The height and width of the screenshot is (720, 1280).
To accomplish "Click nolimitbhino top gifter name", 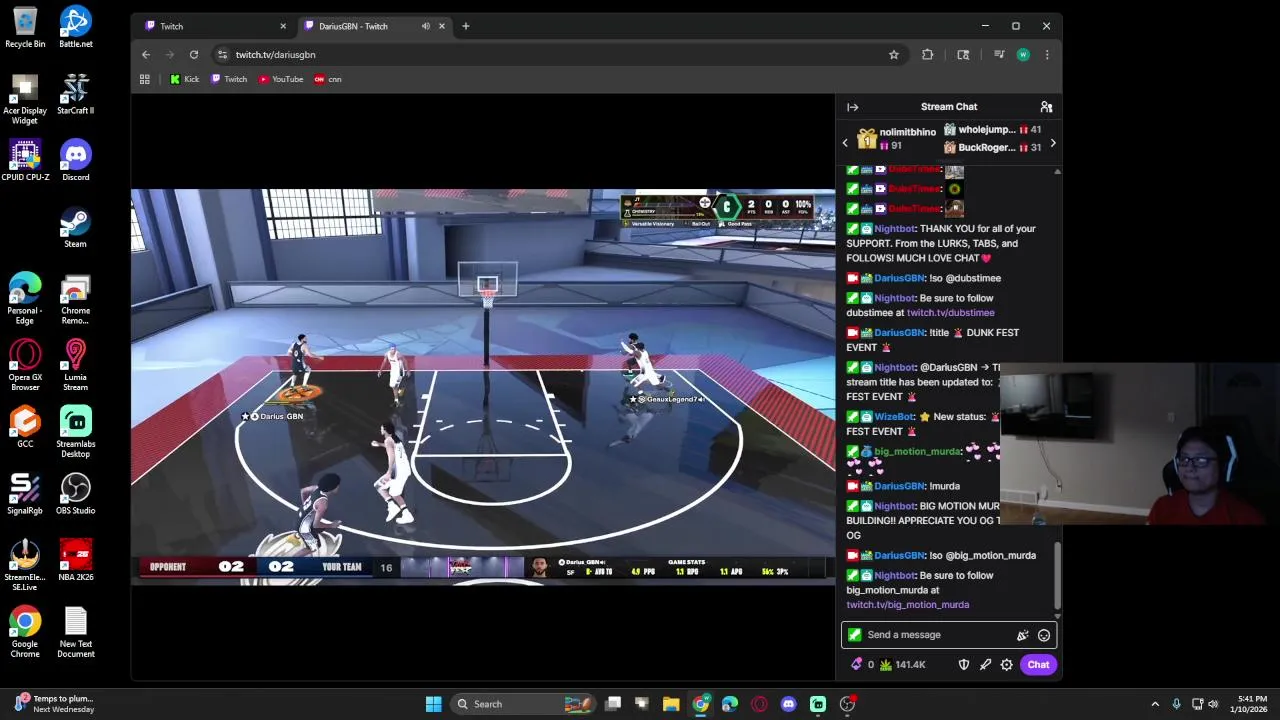I will (907, 132).
